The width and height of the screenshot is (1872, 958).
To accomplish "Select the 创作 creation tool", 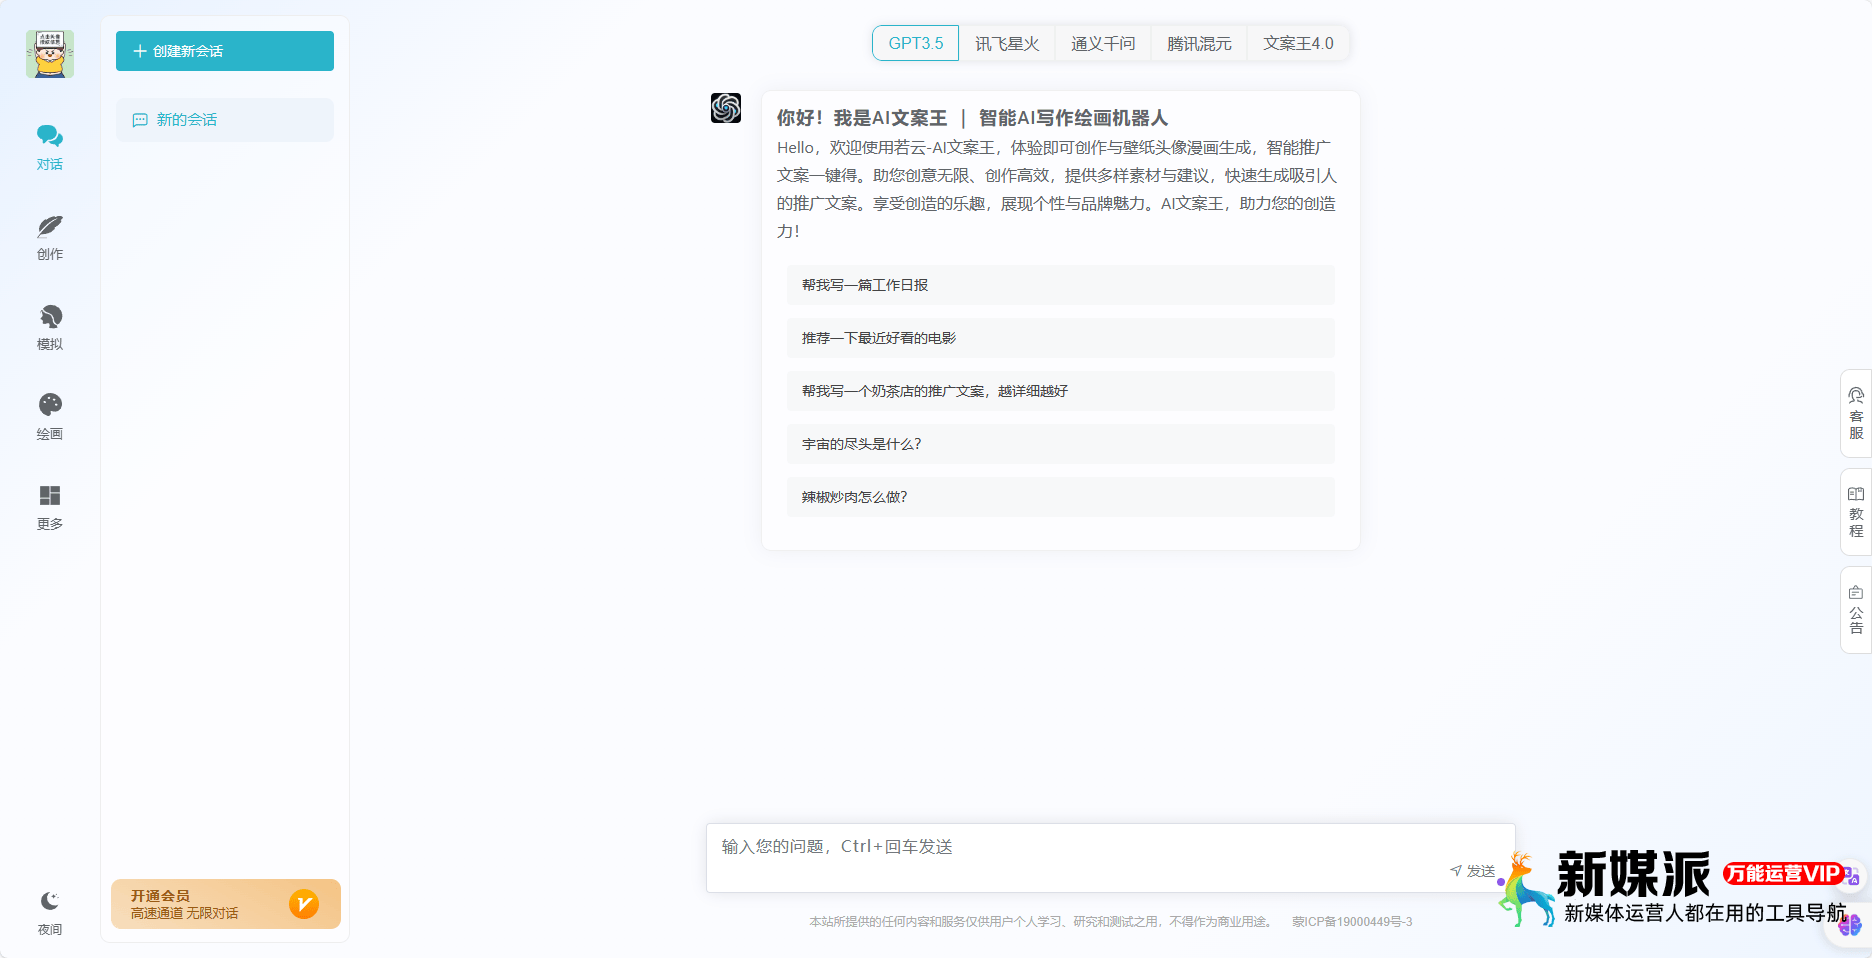I will pos(50,237).
